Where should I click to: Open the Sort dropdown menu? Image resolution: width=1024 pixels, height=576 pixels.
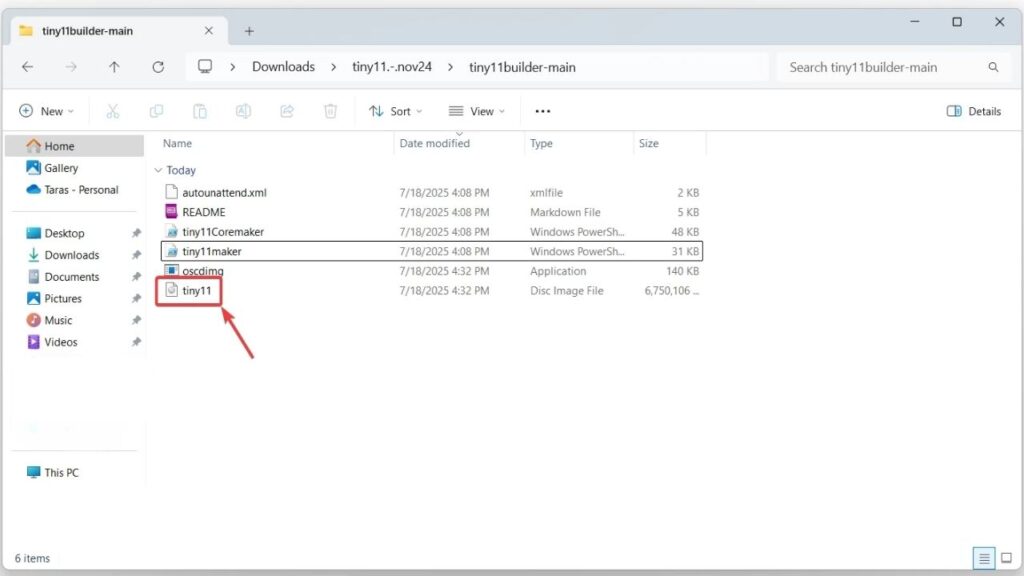coord(396,111)
